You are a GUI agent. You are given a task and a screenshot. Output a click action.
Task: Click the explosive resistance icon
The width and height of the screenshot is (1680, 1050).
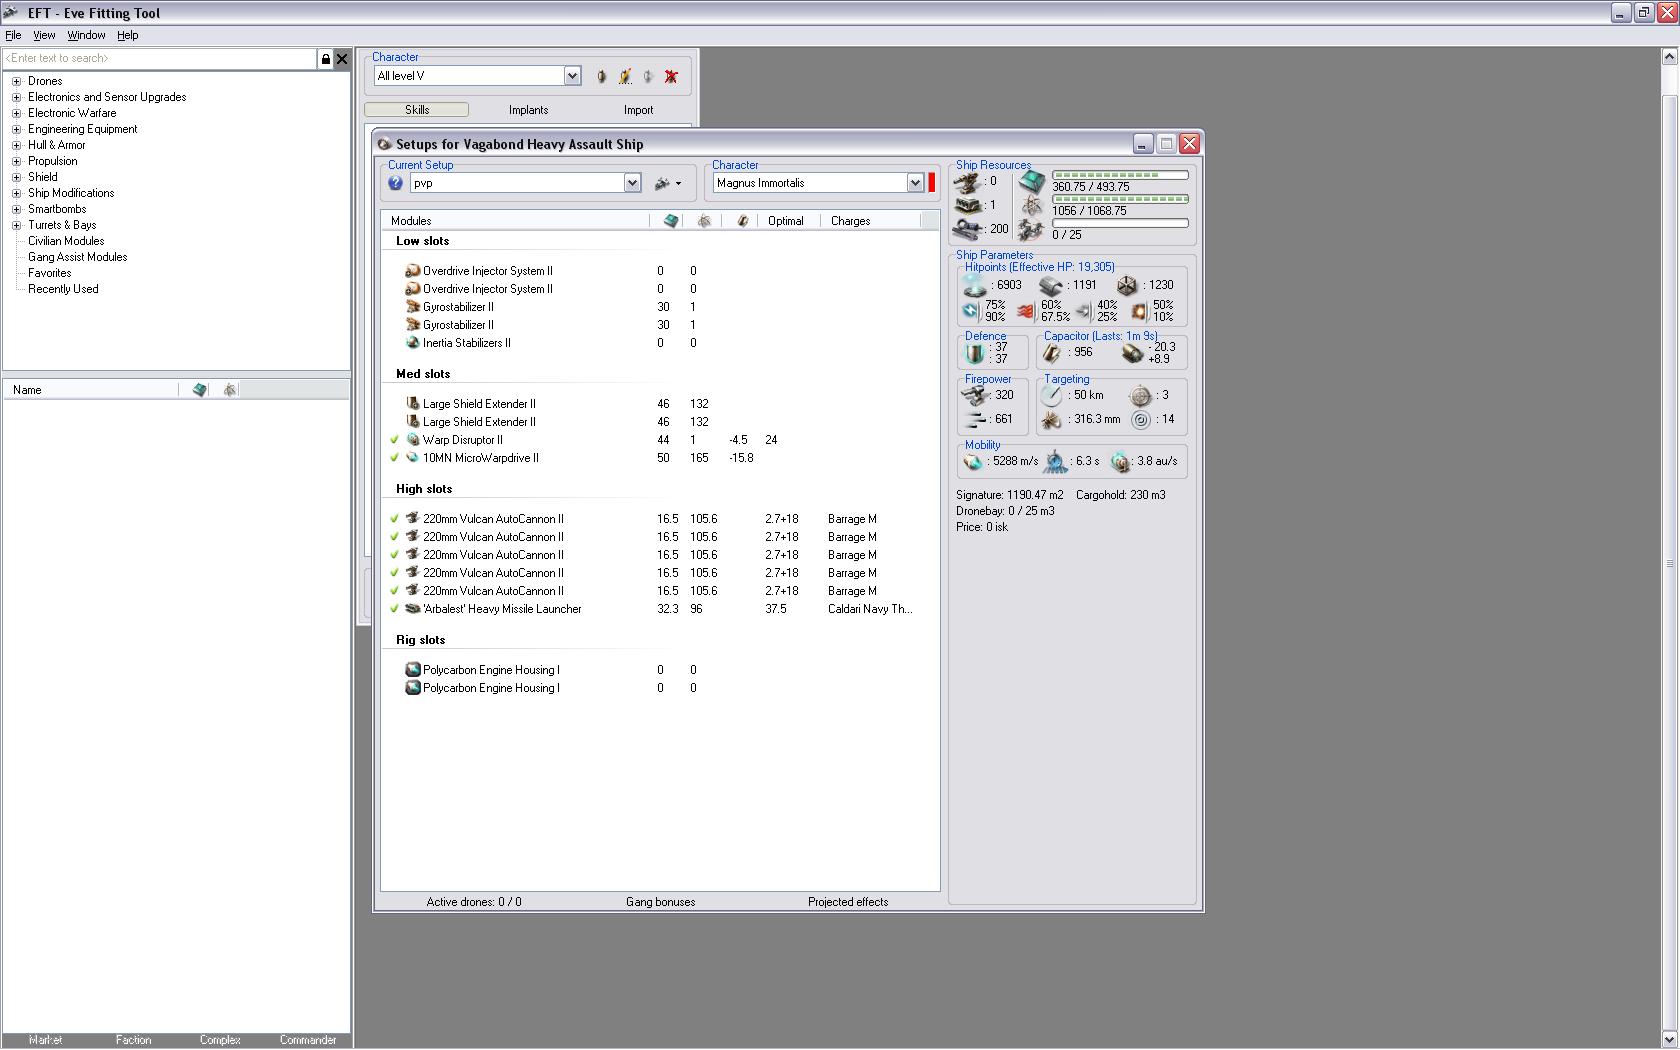(x=1138, y=311)
